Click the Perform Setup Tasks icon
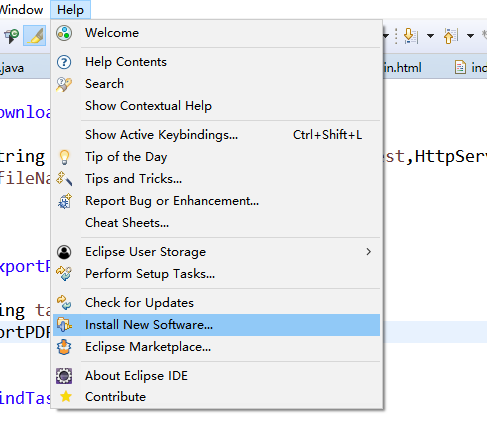487x433 pixels. (x=64, y=274)
